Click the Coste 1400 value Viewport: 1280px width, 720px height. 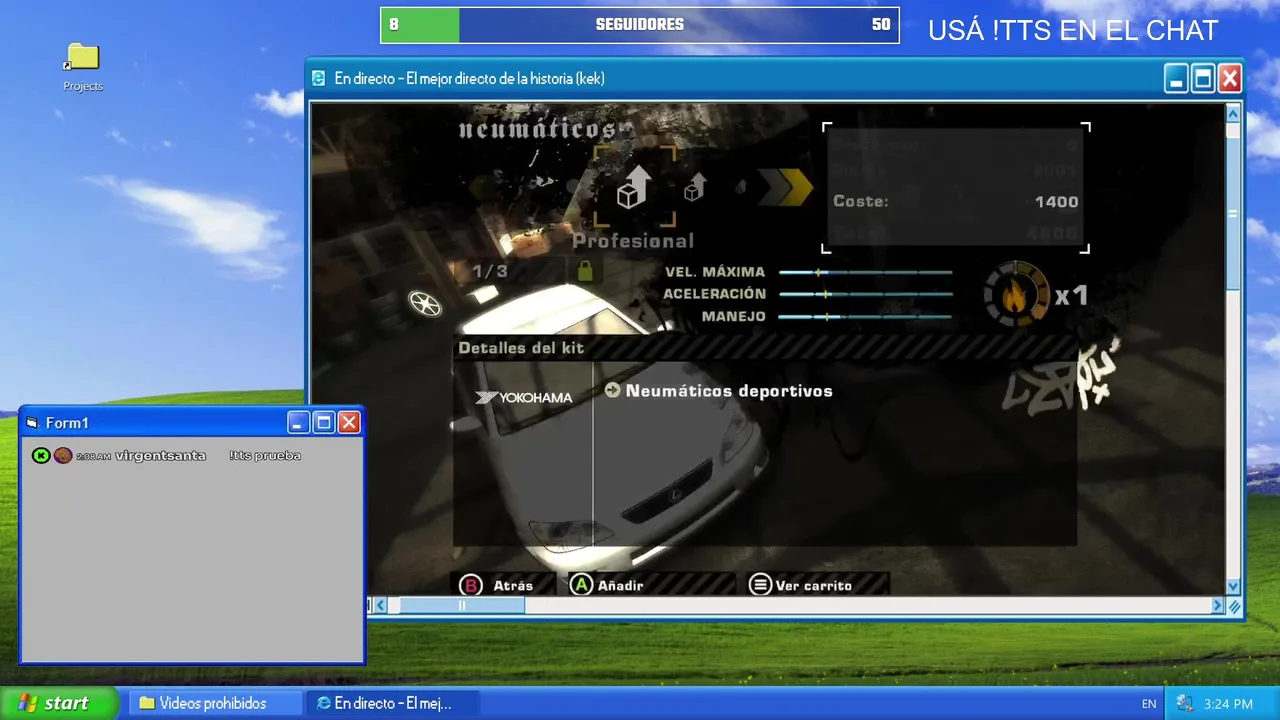click(1056, 201)
